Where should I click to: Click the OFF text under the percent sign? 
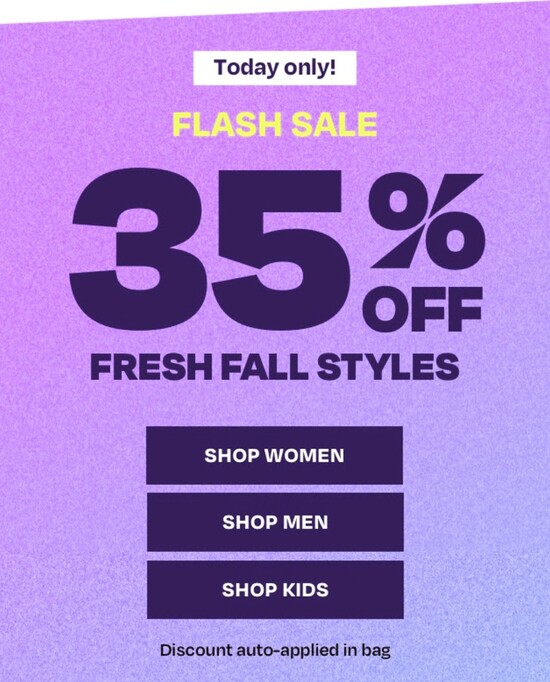click(423, 308)
